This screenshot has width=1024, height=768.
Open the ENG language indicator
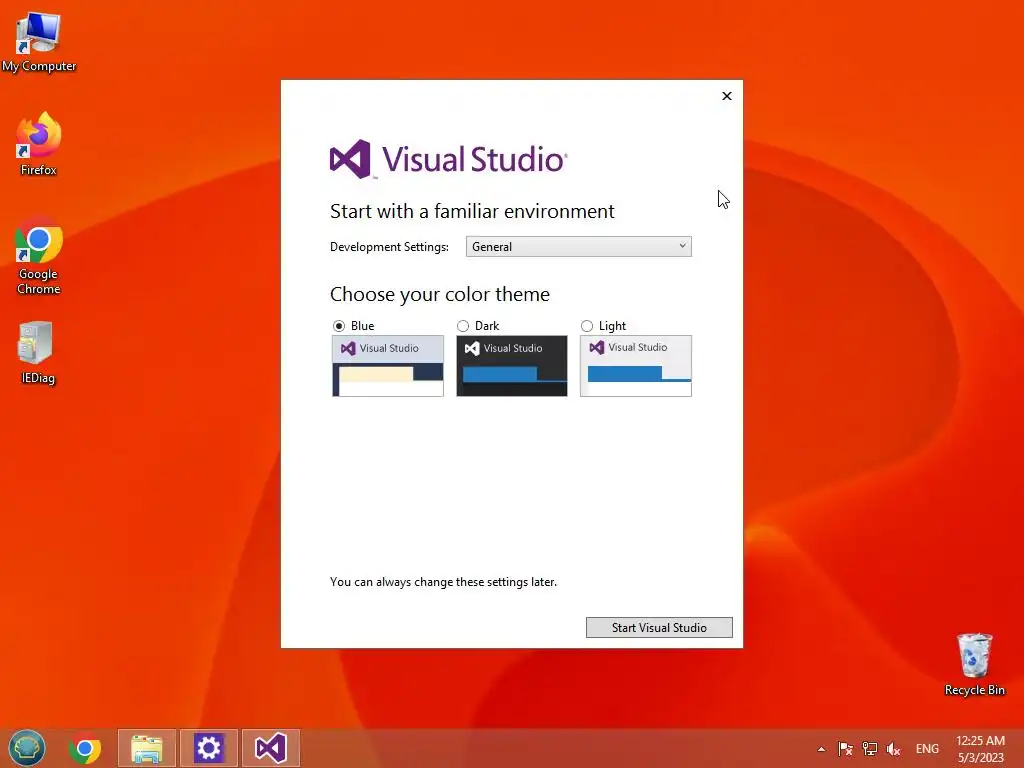[927, 749]
